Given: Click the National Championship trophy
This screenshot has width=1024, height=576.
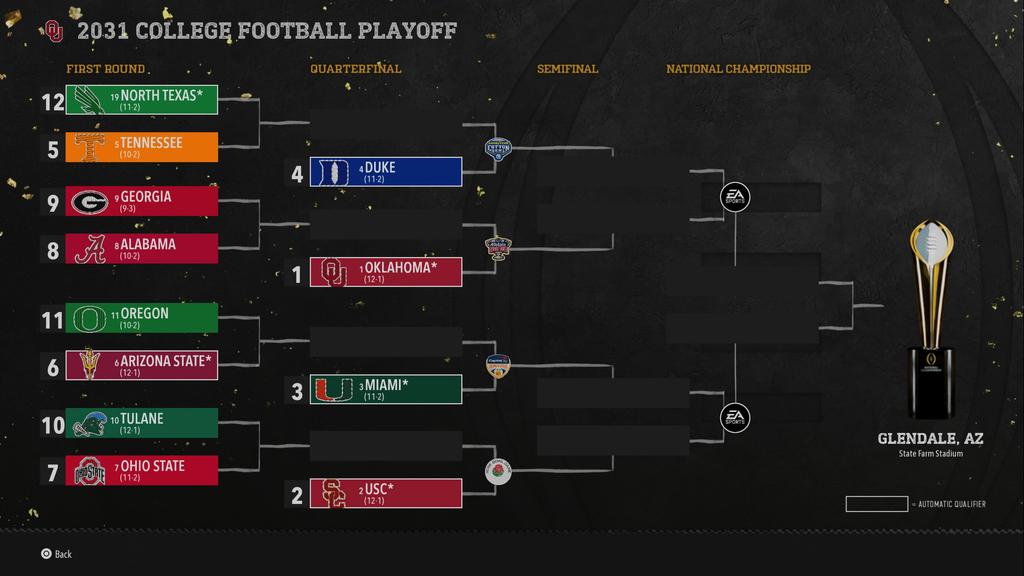Looking at the screenshot, I should (931, 320).
